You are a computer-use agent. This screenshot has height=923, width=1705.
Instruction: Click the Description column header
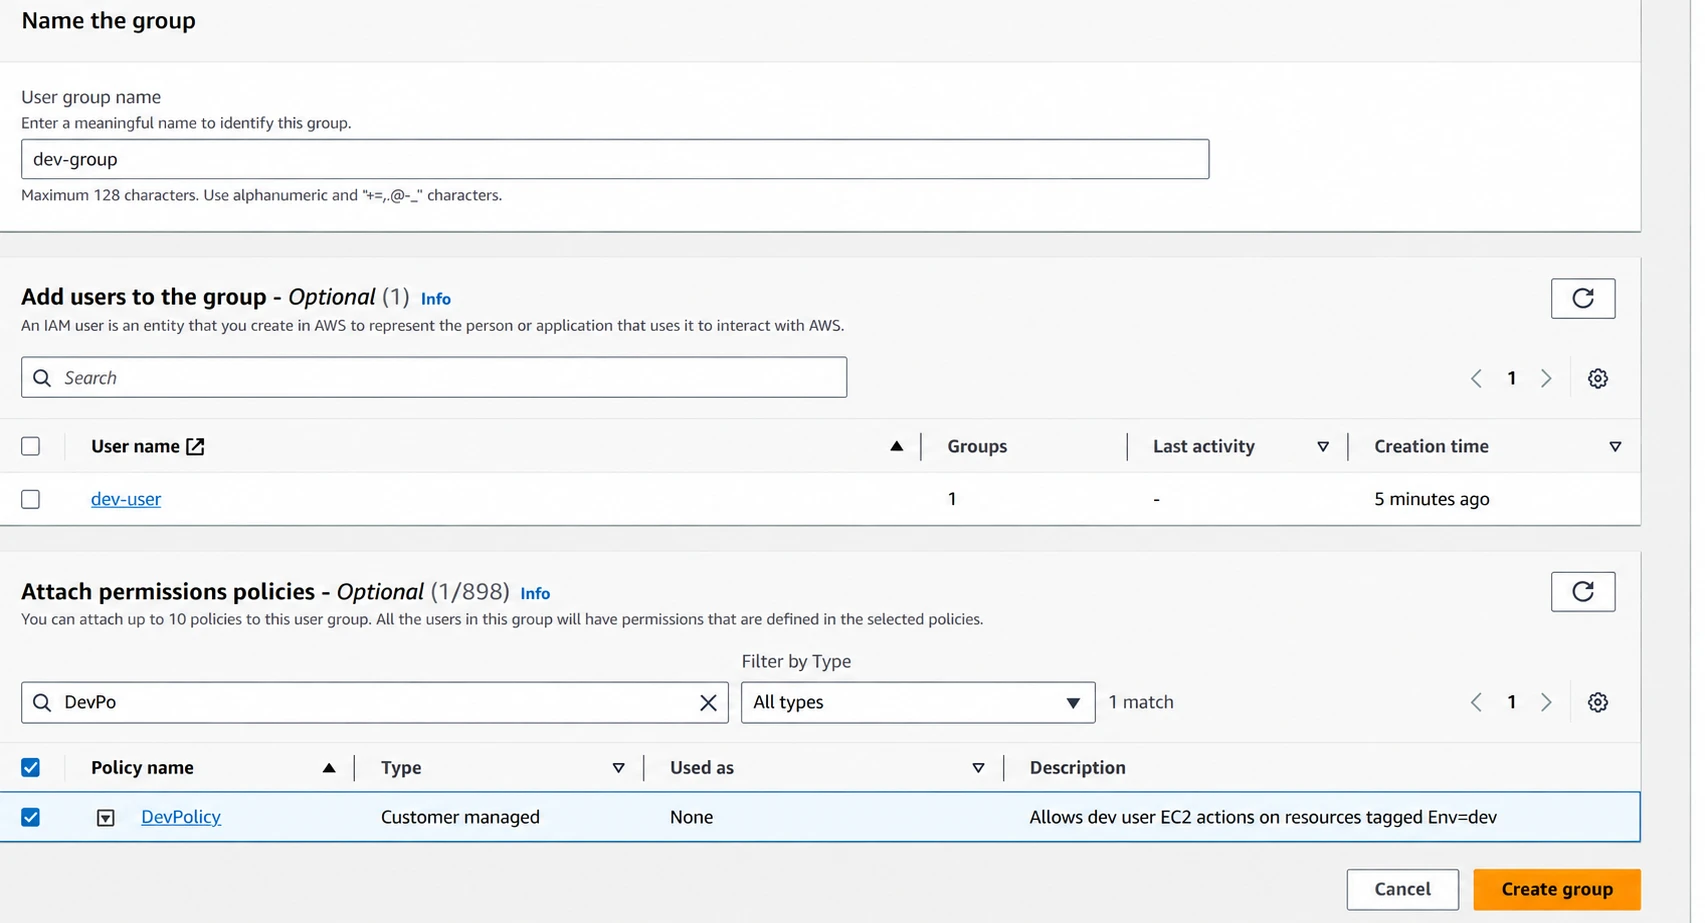point(1077,767)
